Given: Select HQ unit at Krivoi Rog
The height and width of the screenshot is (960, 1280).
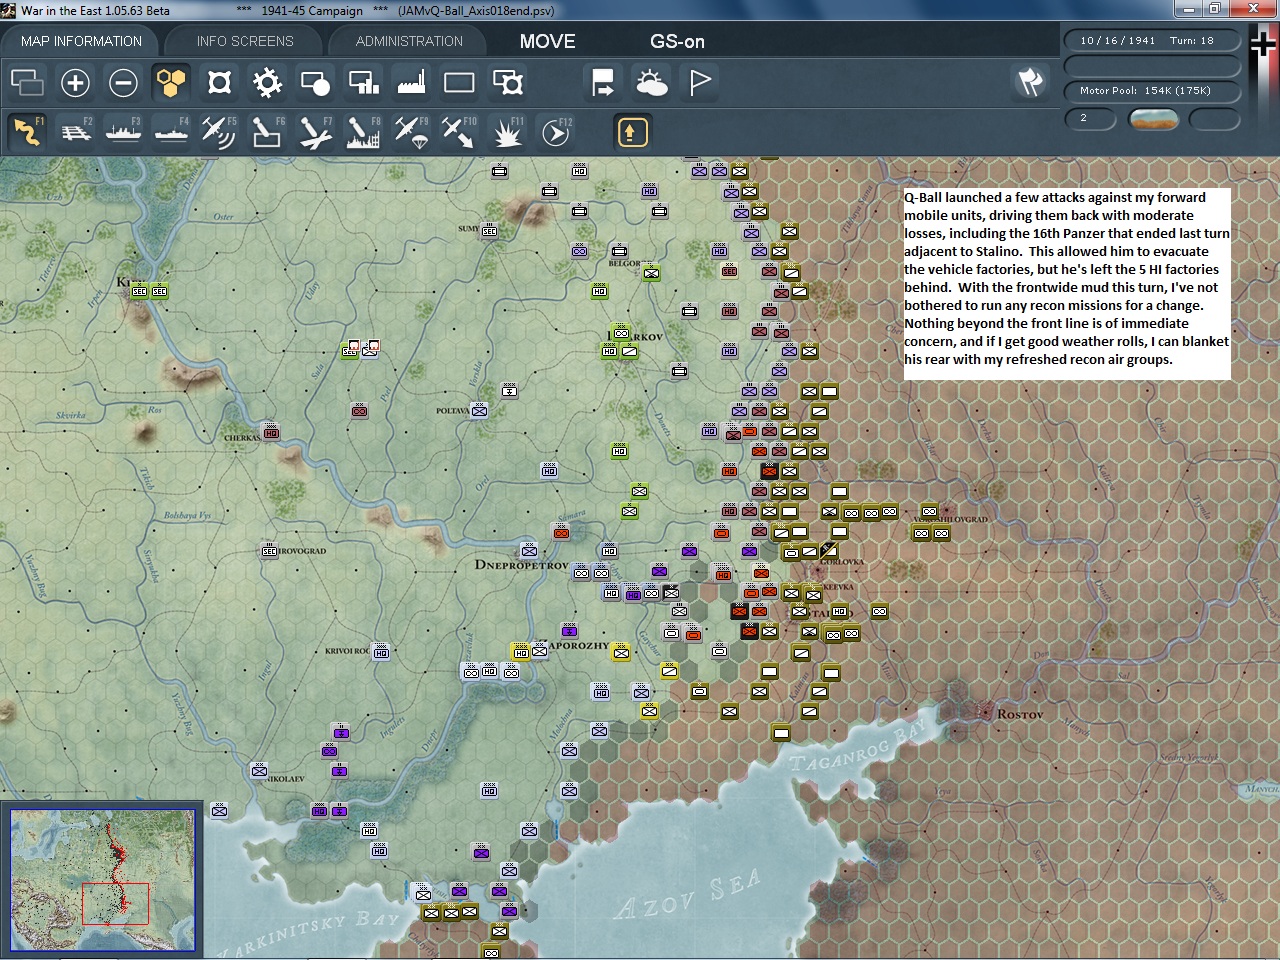Looking at the screenshot, I should pyautogui.click(x=381, y=651).
